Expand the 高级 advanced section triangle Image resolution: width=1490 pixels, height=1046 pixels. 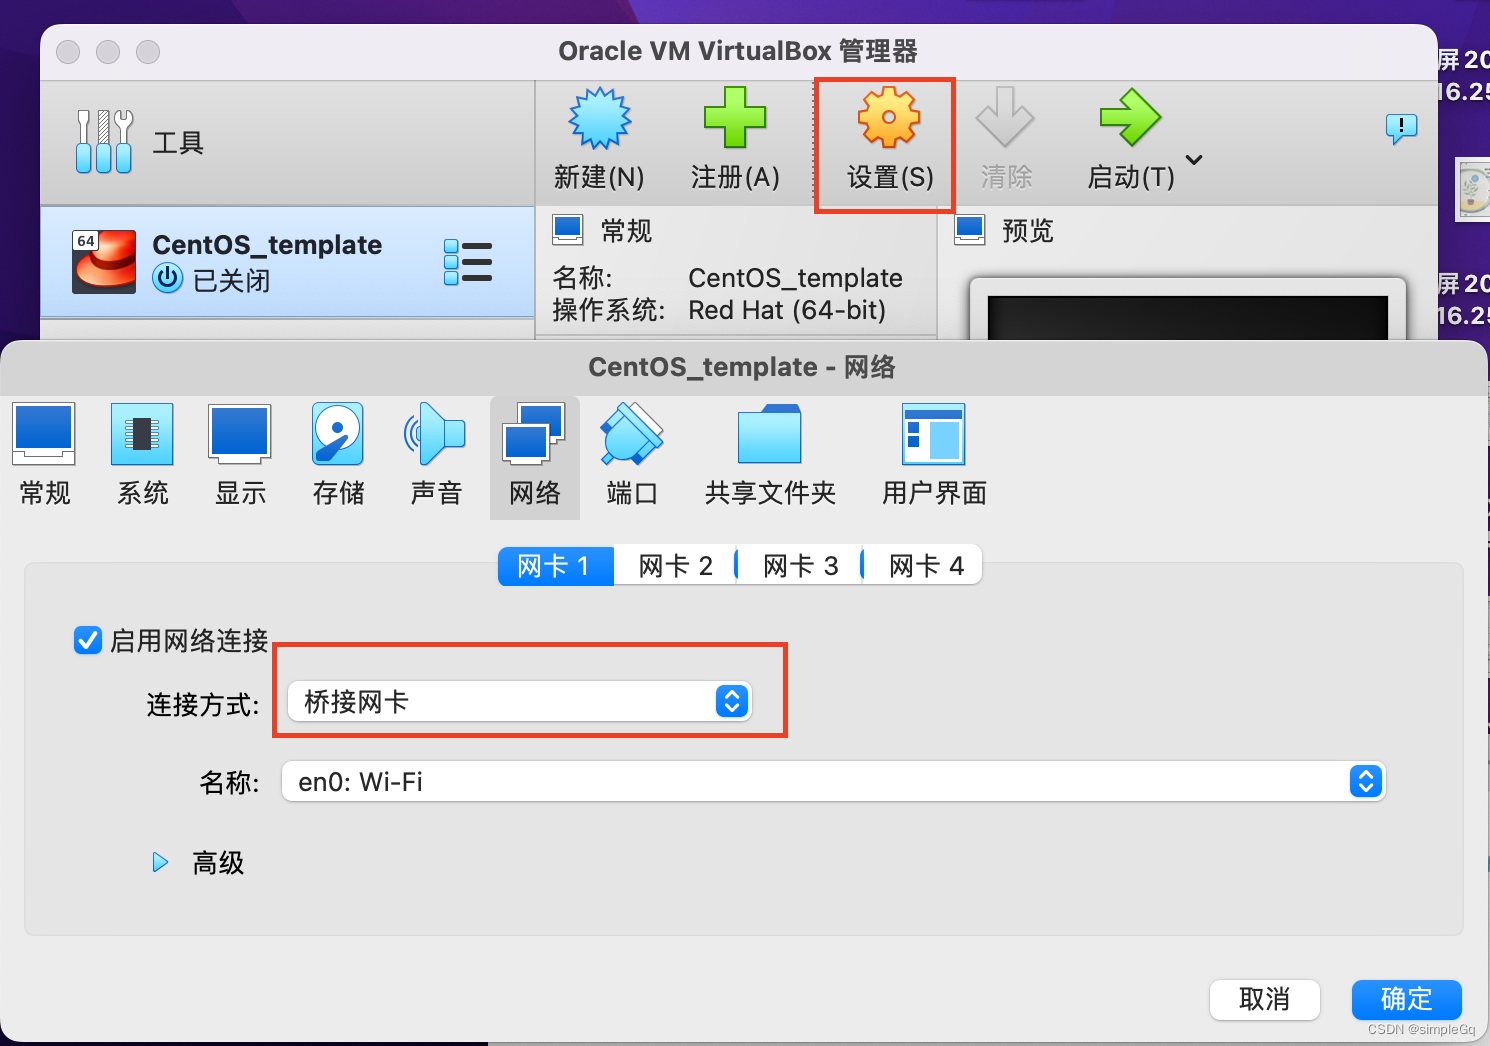coord(160,862)
